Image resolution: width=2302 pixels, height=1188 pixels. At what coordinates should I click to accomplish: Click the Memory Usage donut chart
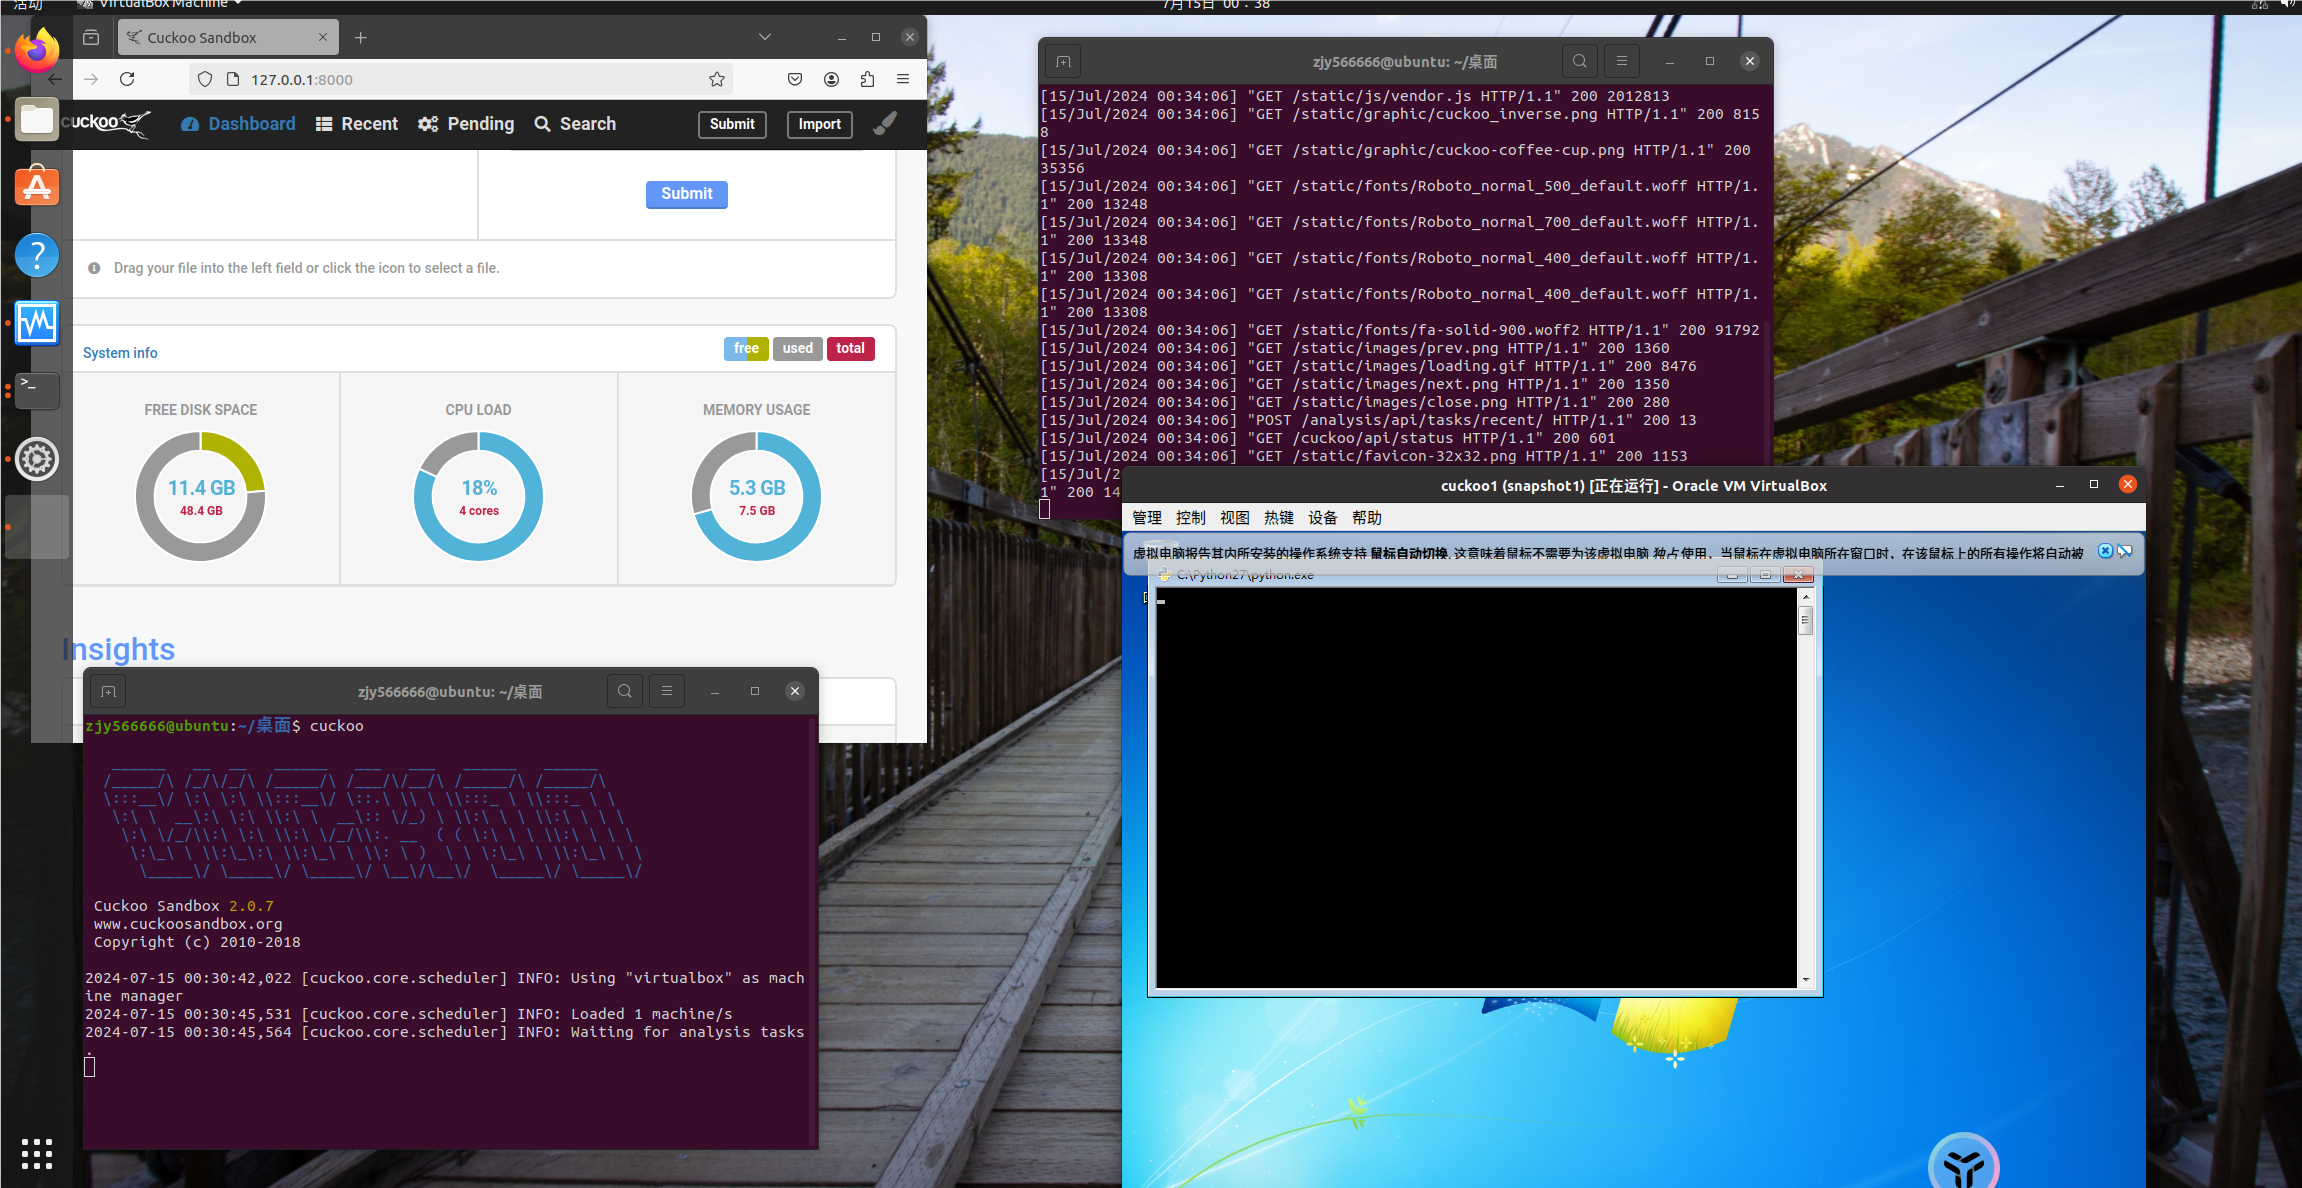[757, 496]
